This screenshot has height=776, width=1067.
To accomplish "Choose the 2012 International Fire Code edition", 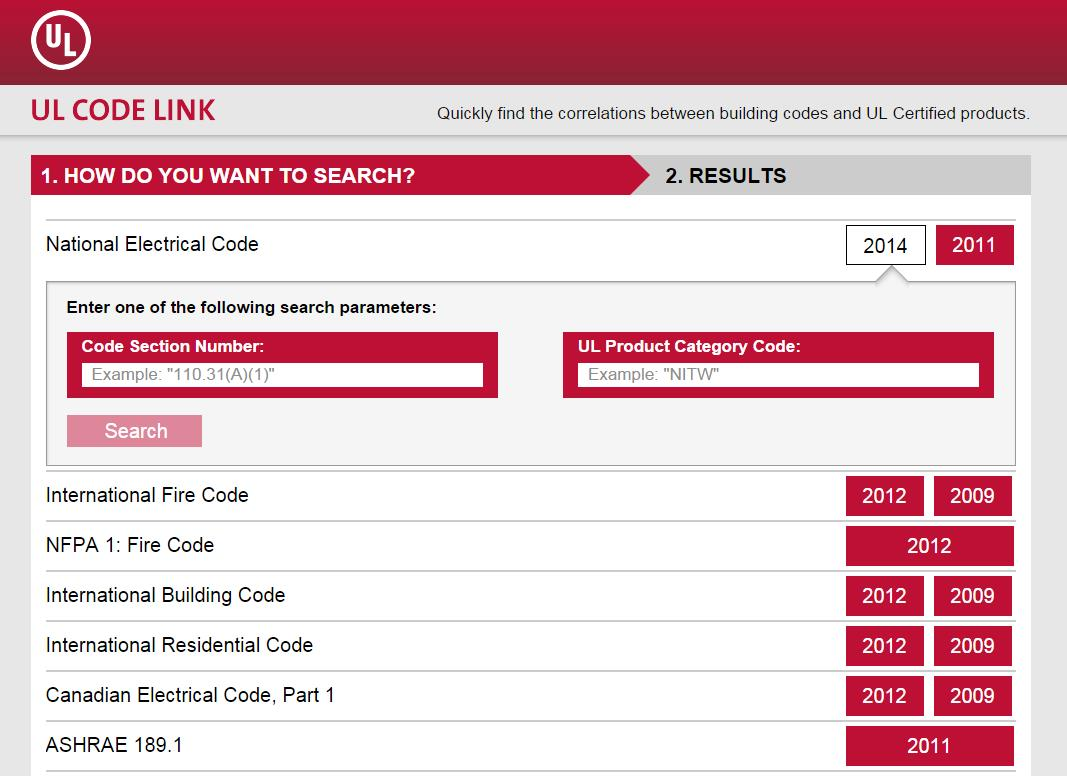I will [885, 495].
